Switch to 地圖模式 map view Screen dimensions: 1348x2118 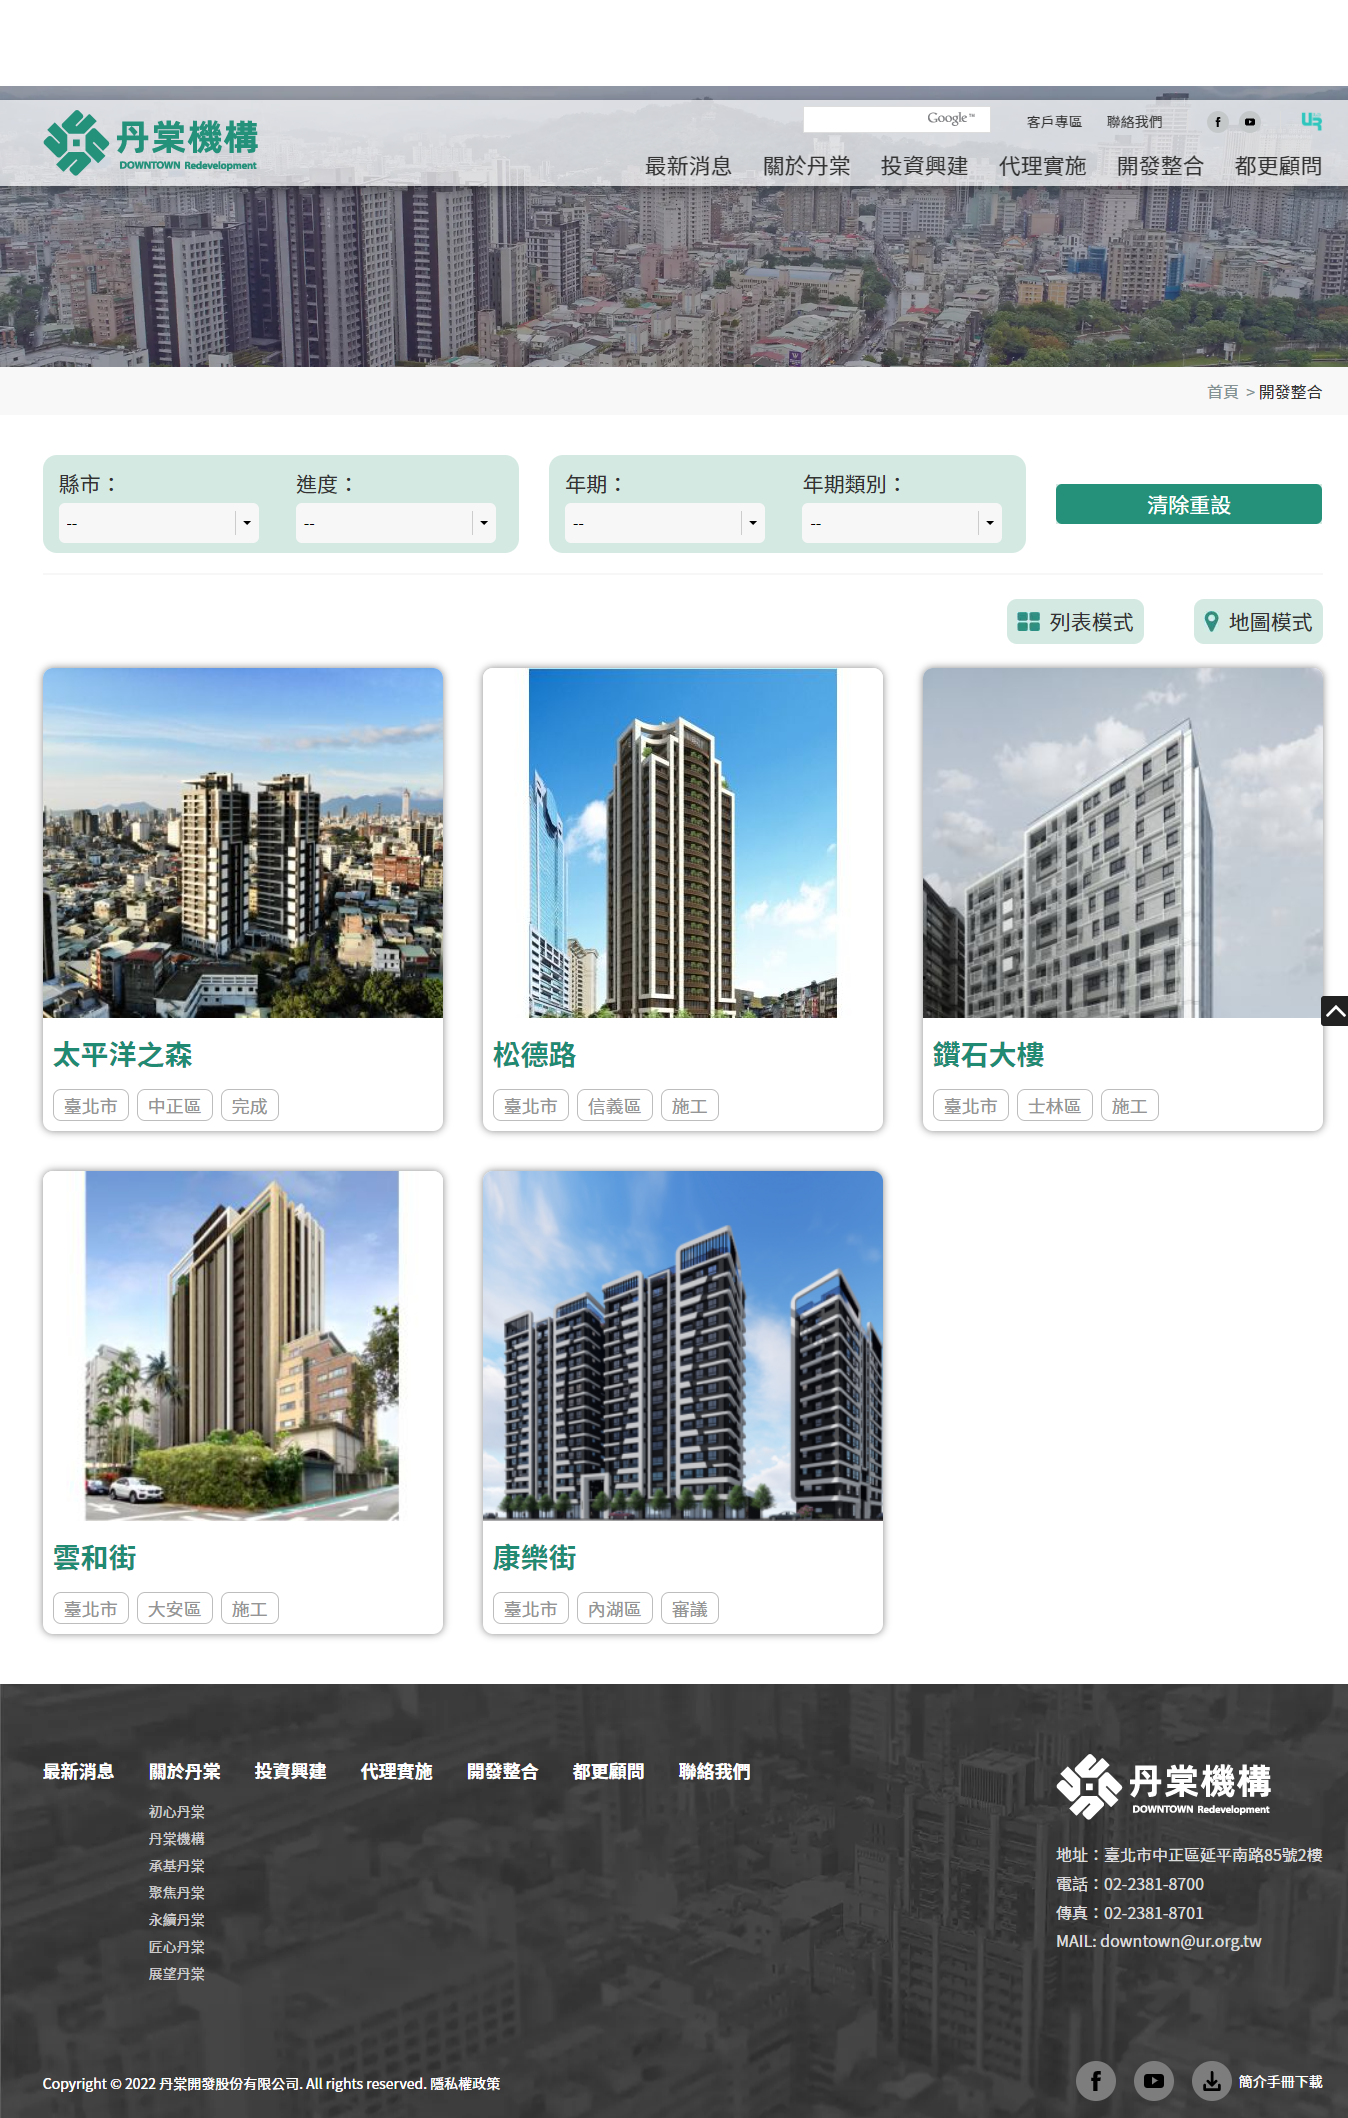1257,622
